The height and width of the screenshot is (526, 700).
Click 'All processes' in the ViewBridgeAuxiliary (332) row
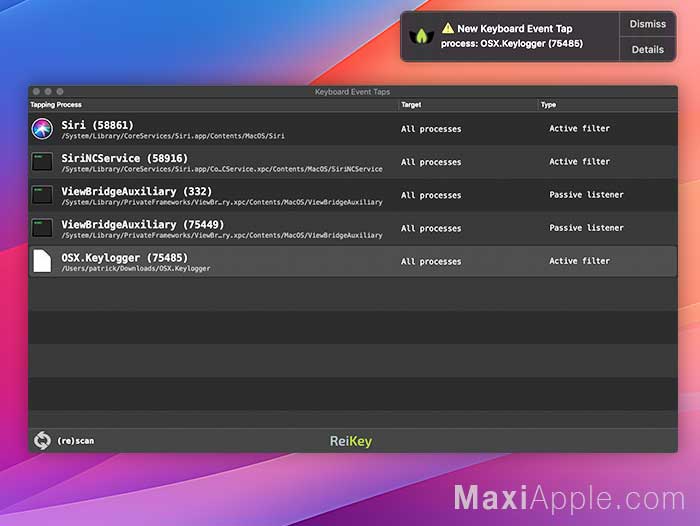click(431, 196)
